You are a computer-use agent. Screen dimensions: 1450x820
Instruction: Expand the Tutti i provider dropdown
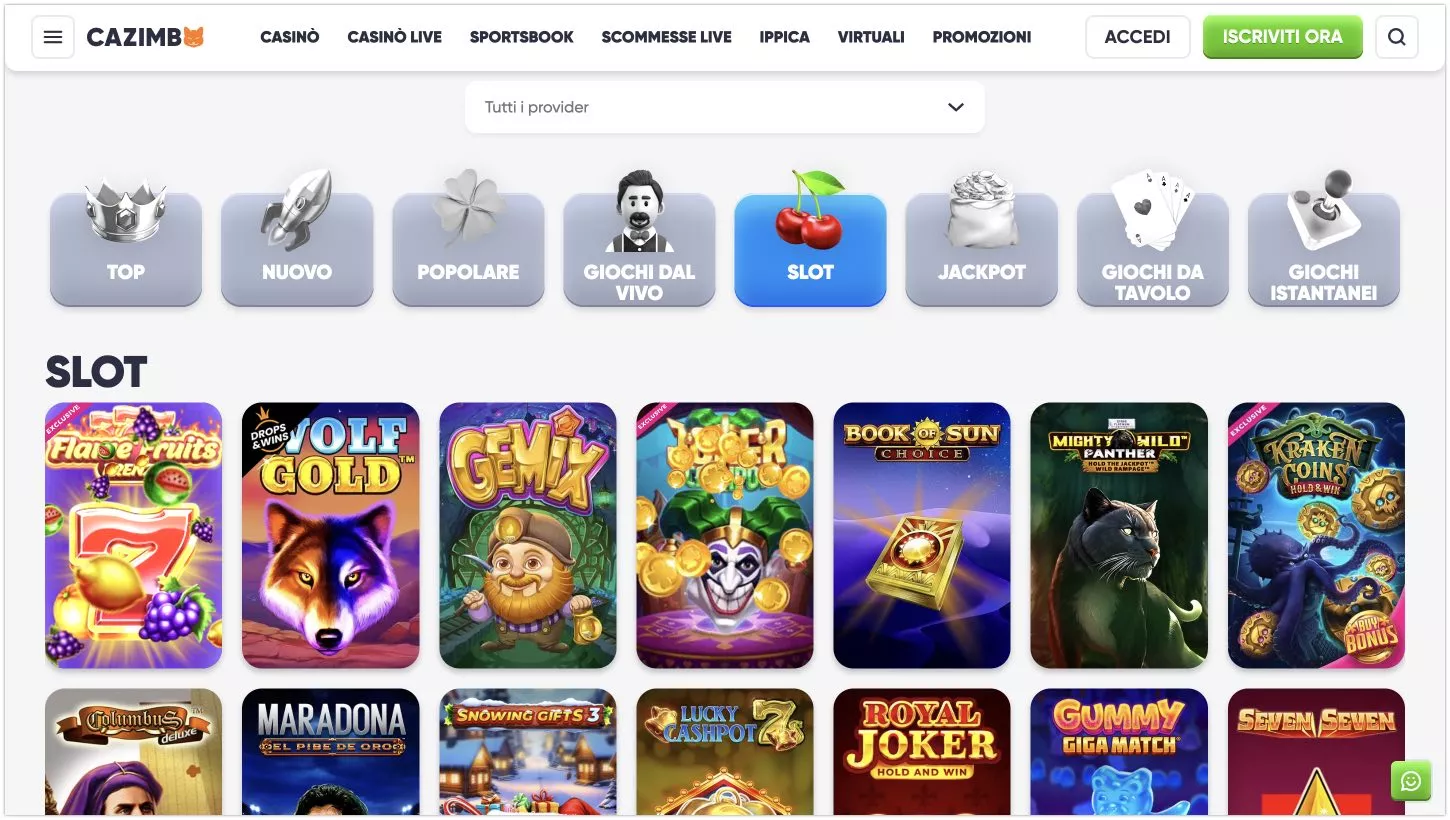pos(725,107)
